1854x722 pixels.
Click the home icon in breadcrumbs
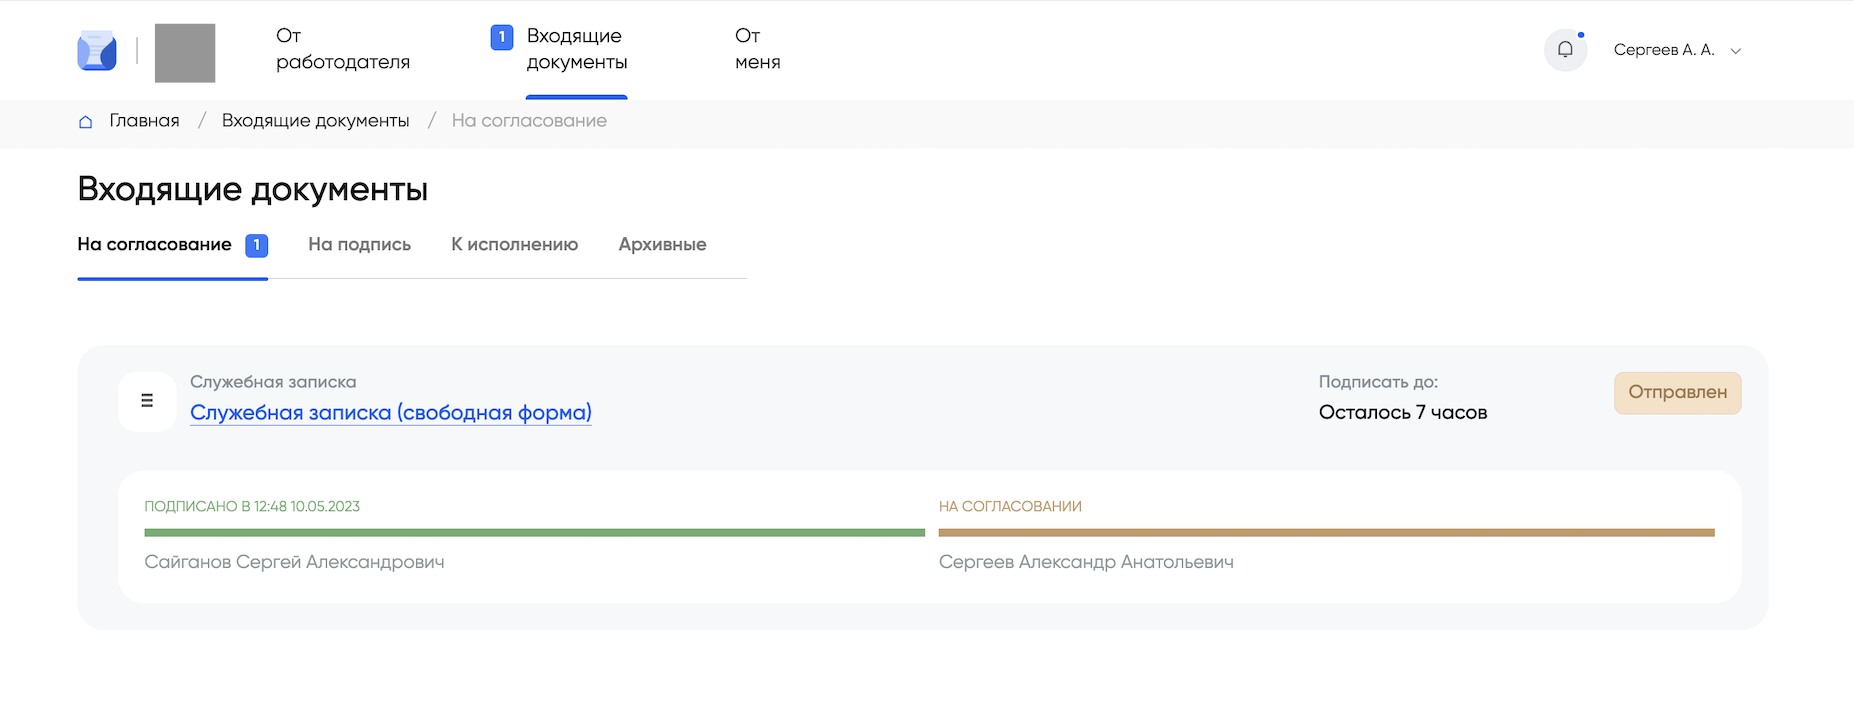pyautogui.click(x=86, y=122)
